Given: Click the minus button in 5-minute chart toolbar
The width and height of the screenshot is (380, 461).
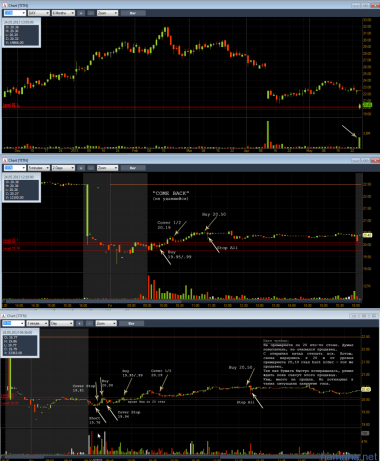Looking at the screenshot, I should [91, 168].
